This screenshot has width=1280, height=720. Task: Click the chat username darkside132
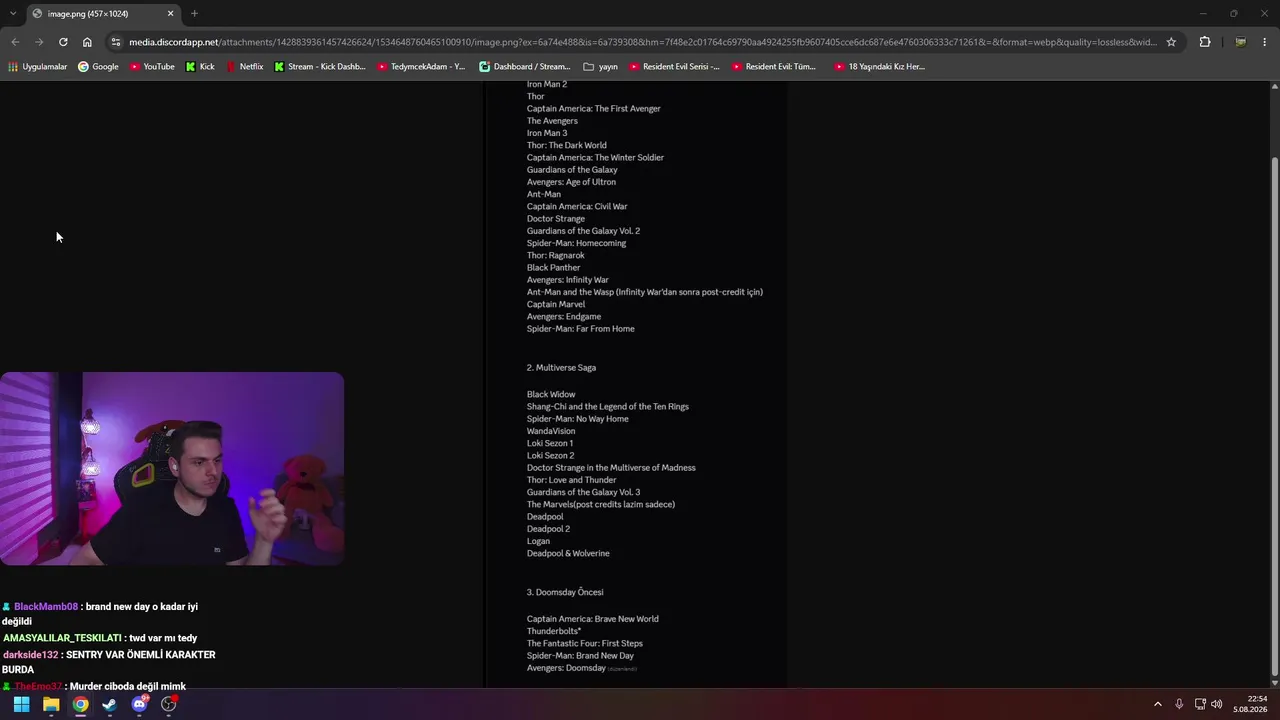point(30,655)
